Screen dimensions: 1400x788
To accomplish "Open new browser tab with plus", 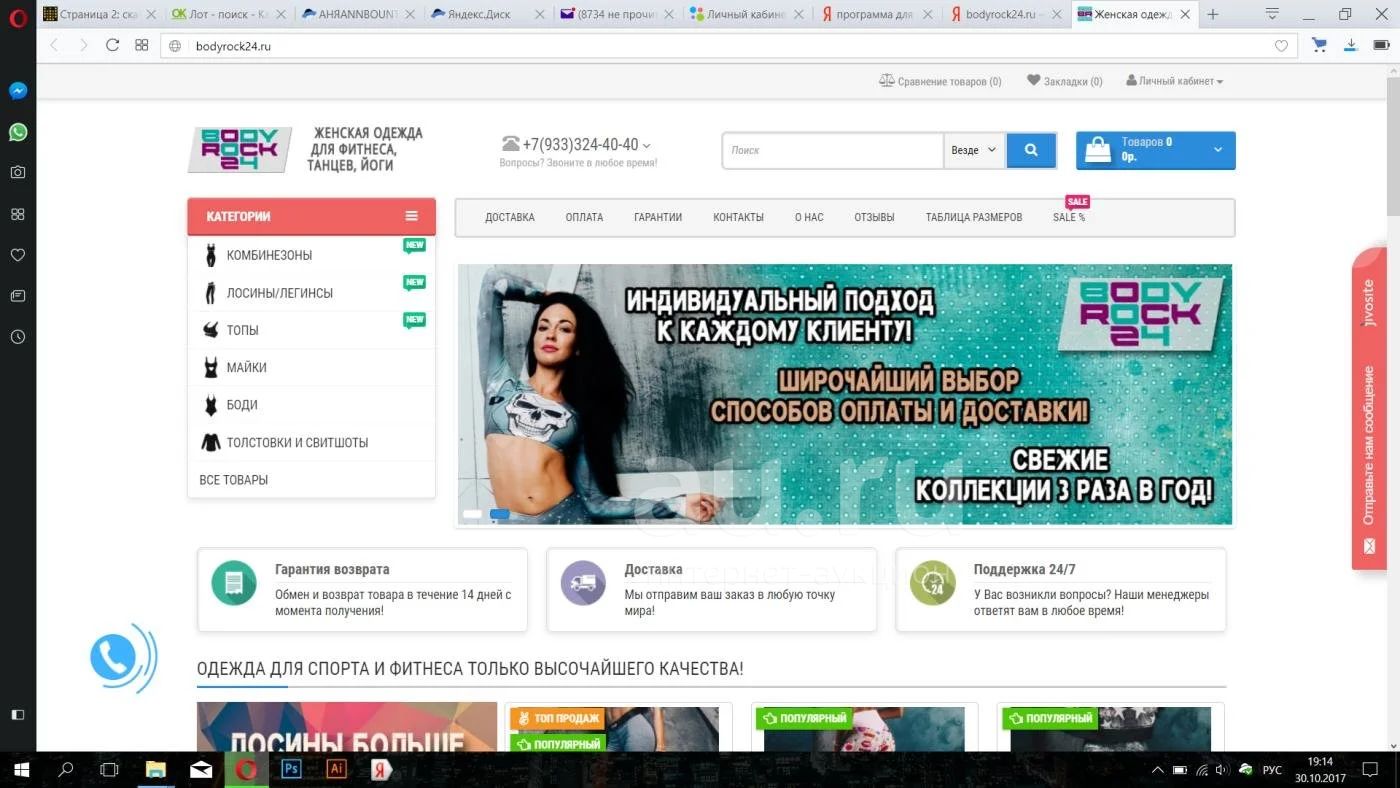I will pyautogui.click(x=1212, y=14).
